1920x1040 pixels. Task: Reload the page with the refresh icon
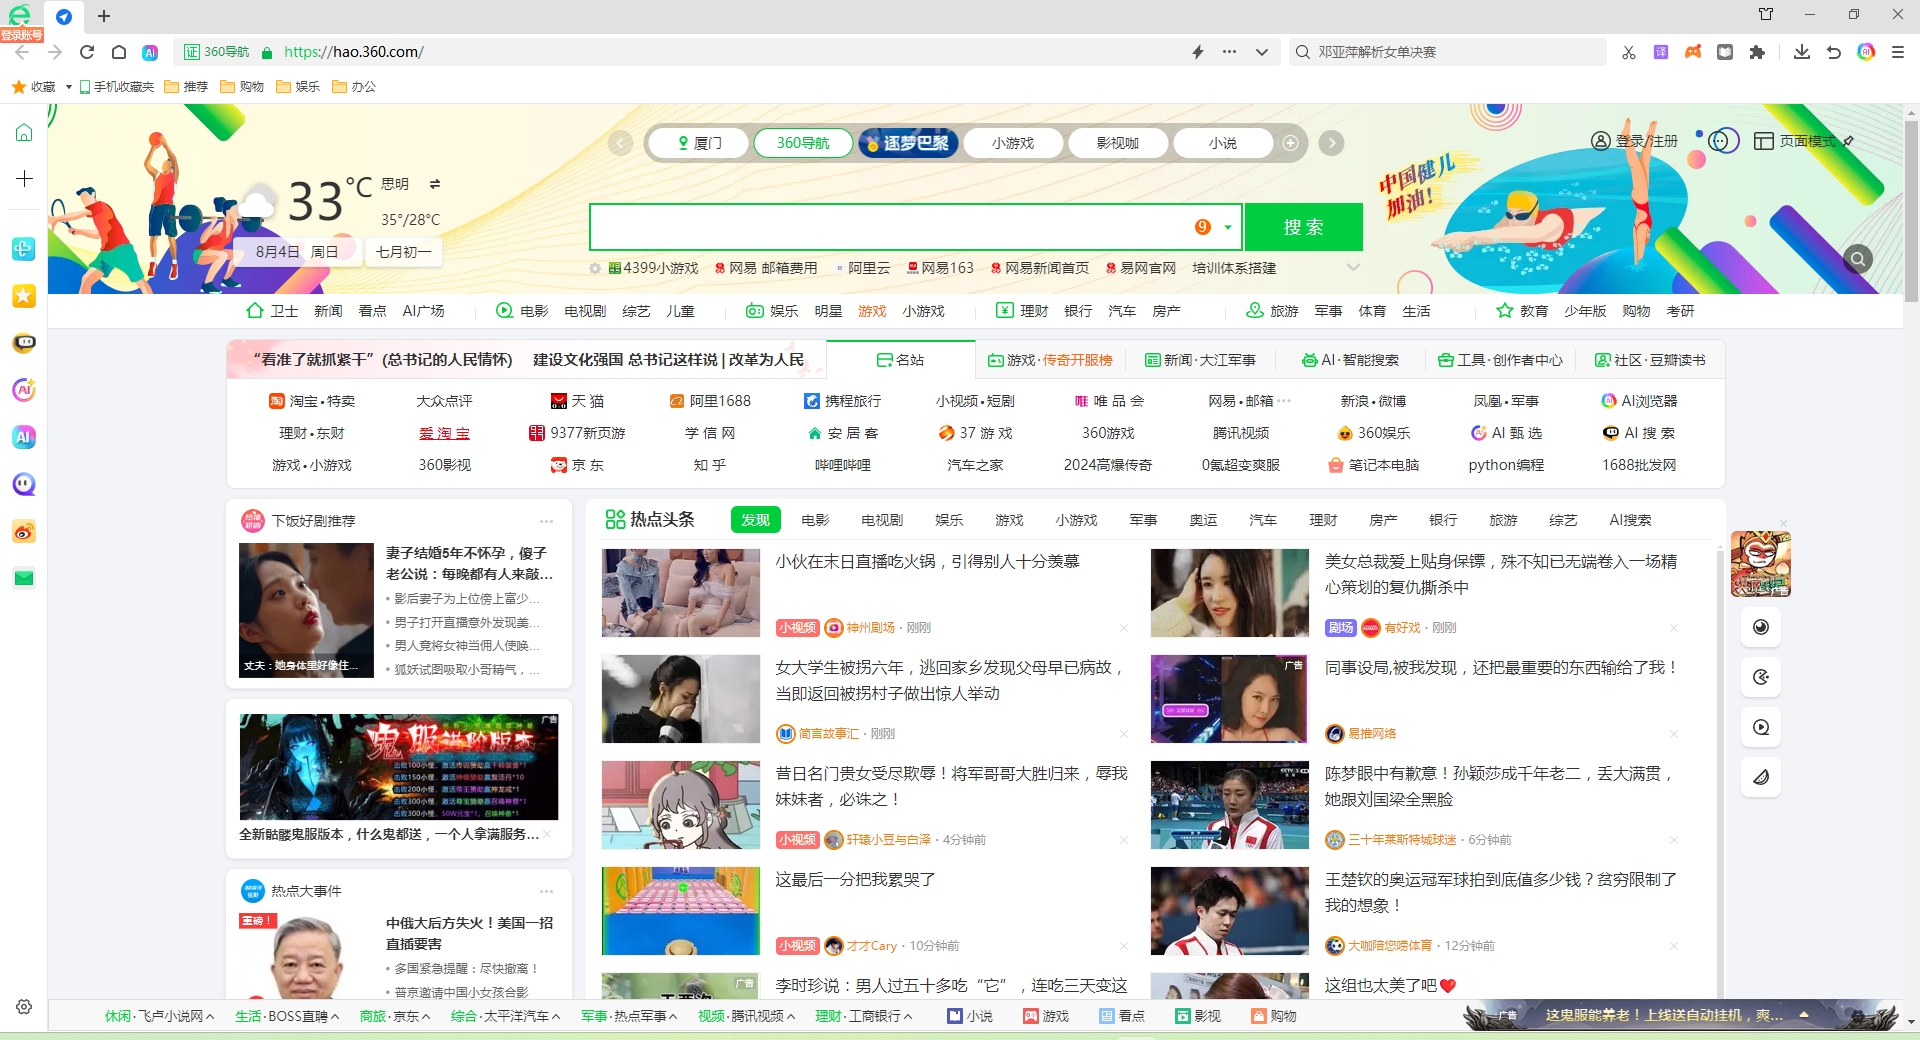coord(87,52)
